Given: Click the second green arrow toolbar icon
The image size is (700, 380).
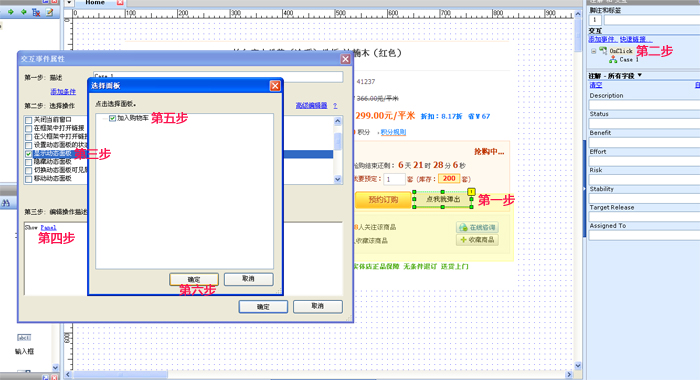Looking at the screenshot, I should click(x=23, y=13).
